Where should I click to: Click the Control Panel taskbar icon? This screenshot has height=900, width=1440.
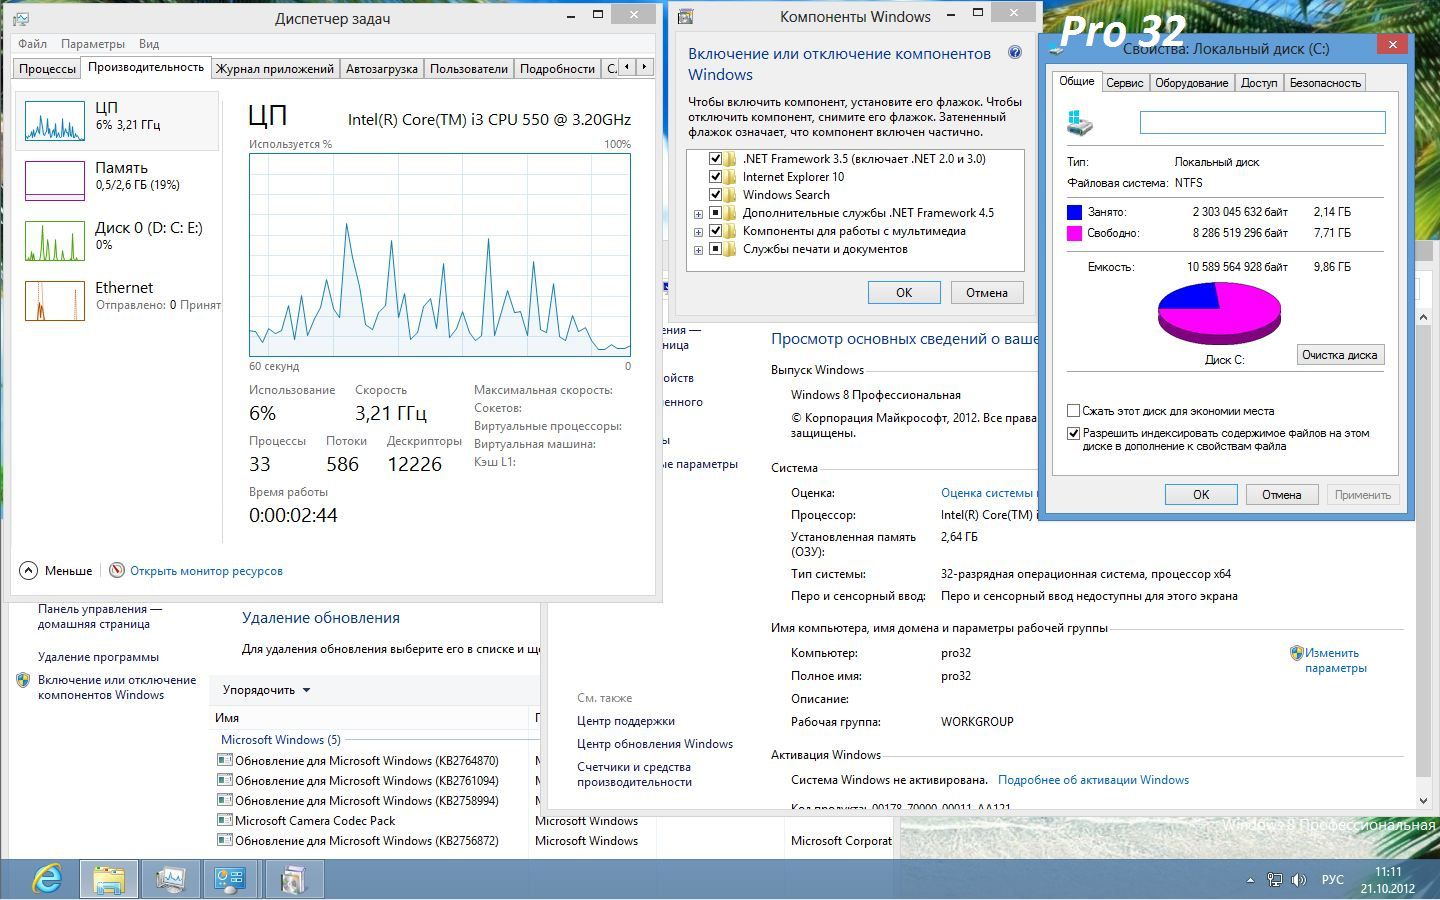coord(231,880)
